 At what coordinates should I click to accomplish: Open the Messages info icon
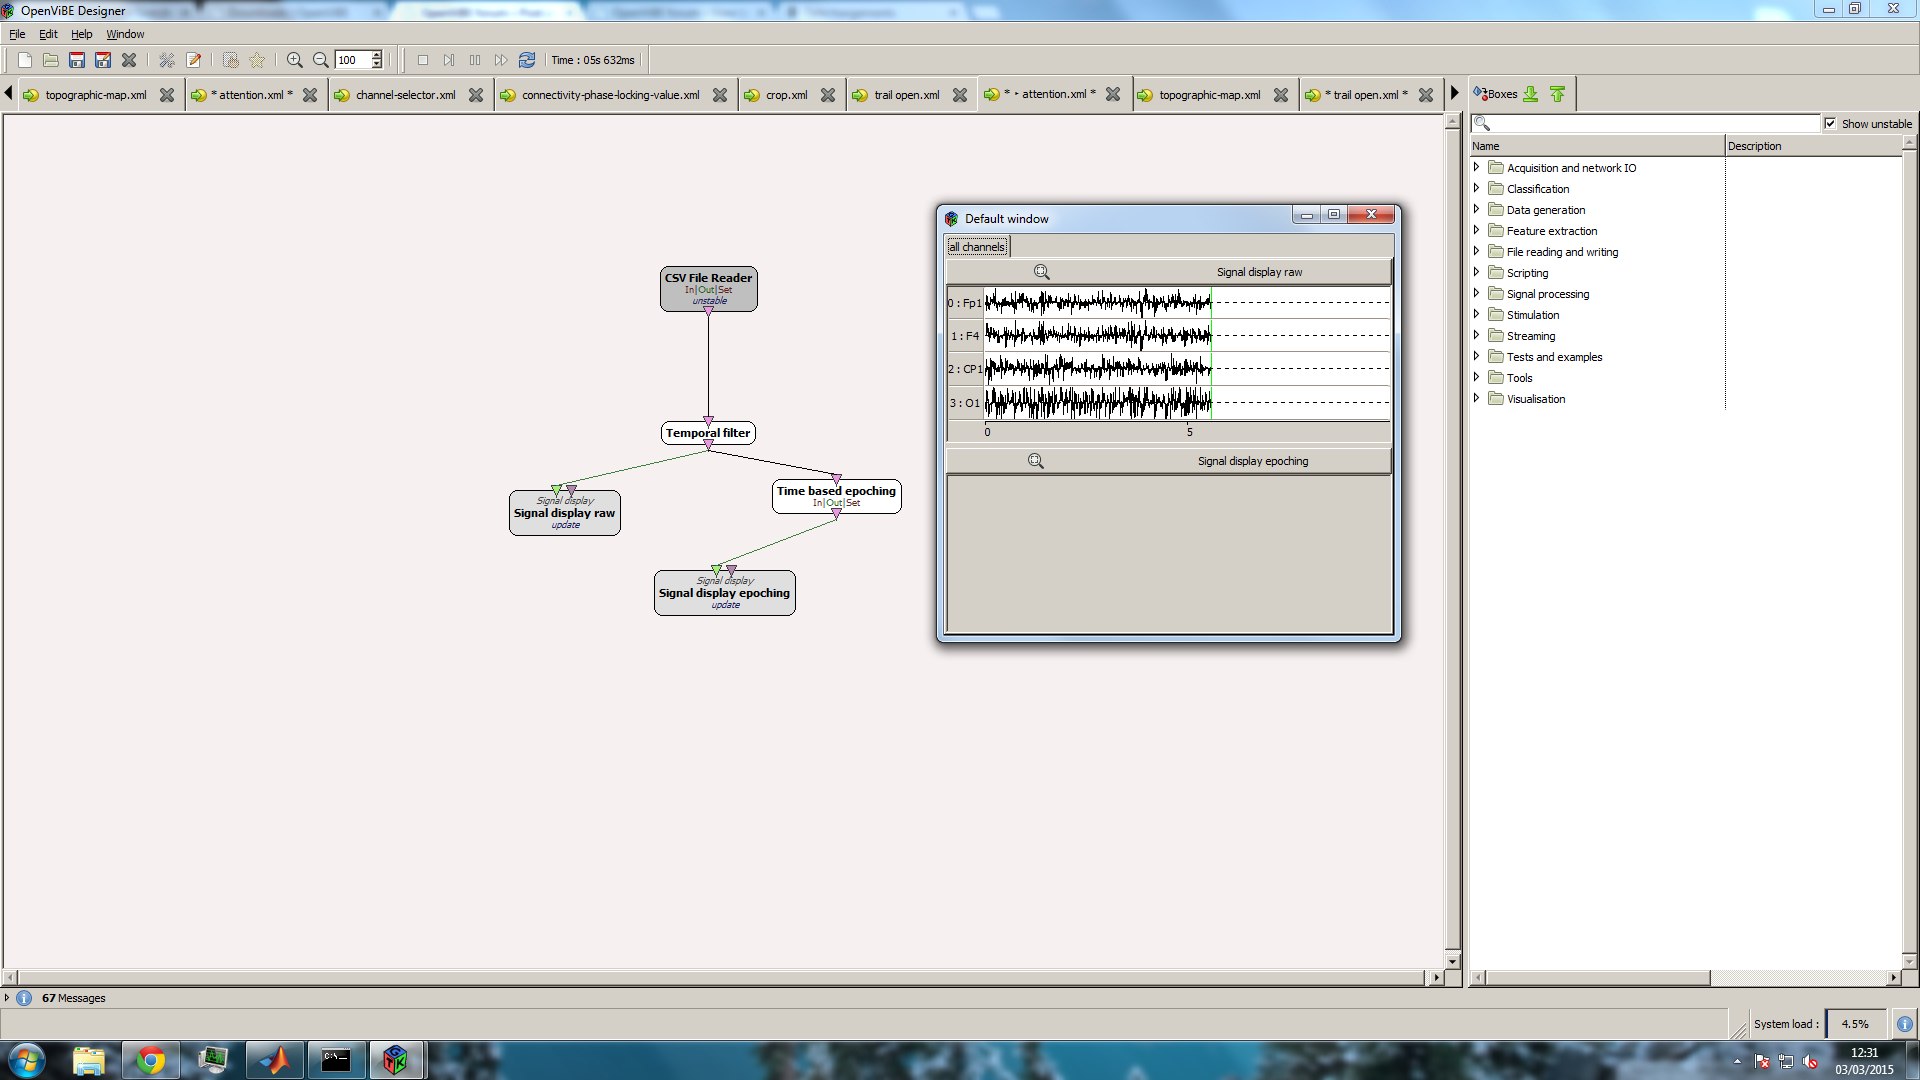(24, 998)
